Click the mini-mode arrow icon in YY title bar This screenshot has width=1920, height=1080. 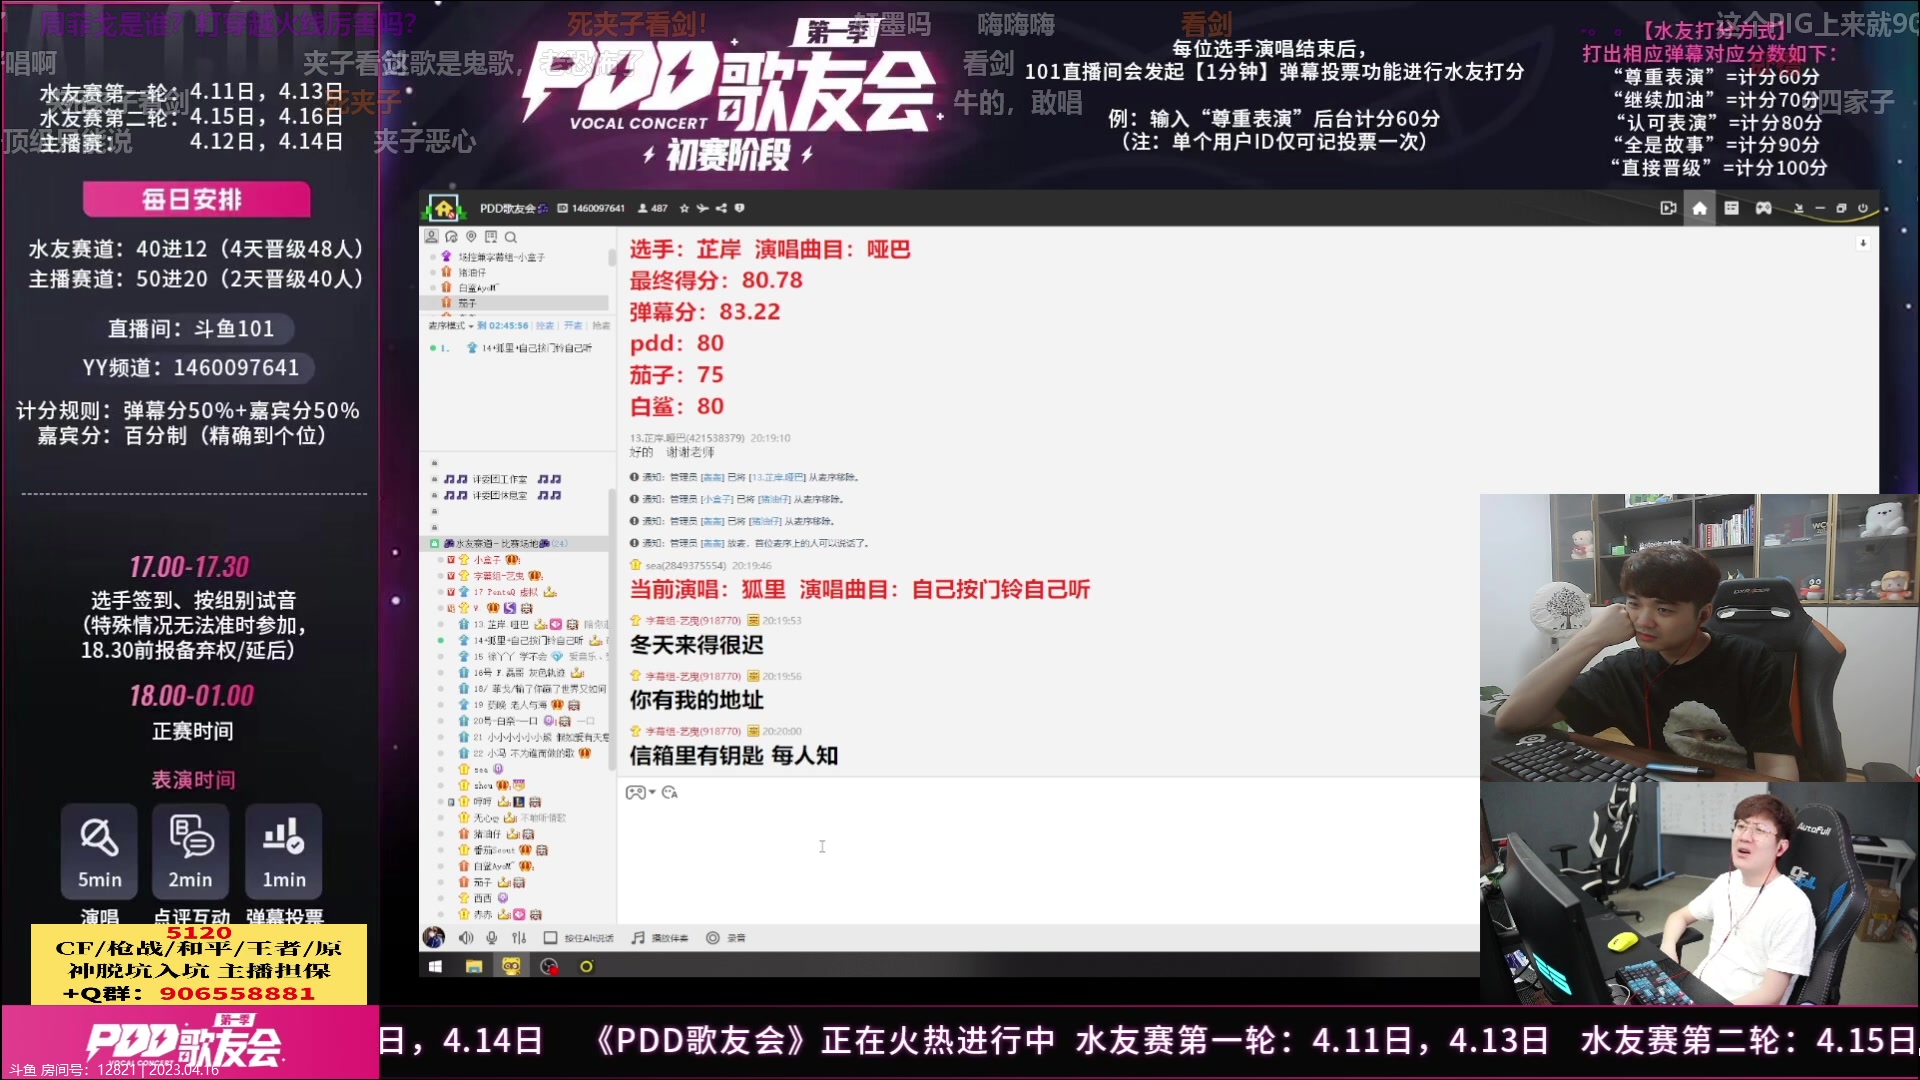pos(1798,208)
